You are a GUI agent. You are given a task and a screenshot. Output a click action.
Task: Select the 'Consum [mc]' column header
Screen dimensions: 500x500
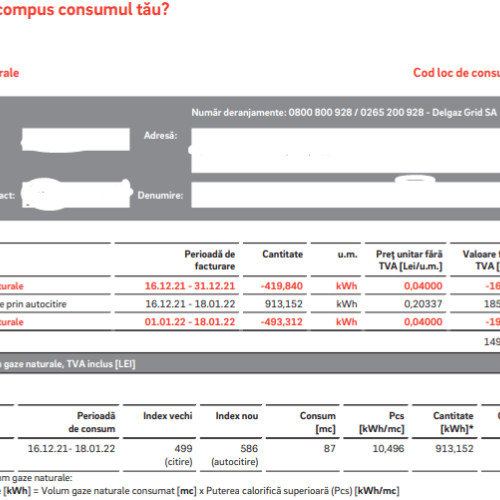318,422
